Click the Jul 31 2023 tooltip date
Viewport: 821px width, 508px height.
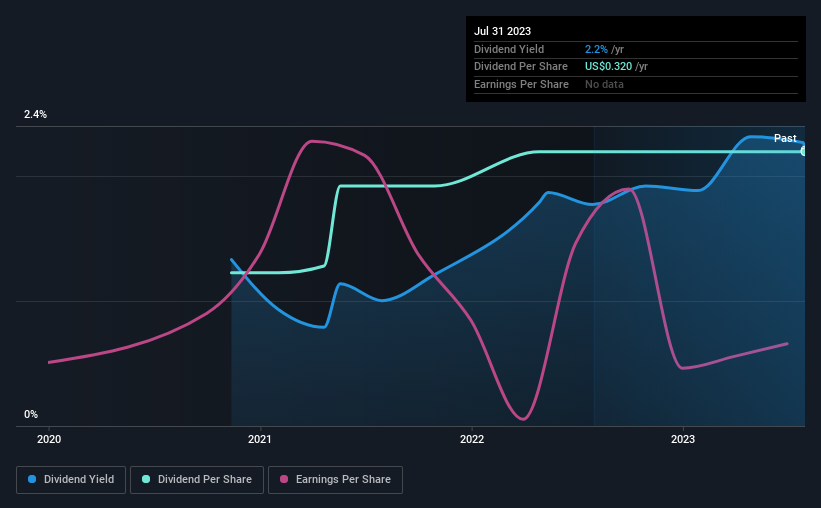502,31
